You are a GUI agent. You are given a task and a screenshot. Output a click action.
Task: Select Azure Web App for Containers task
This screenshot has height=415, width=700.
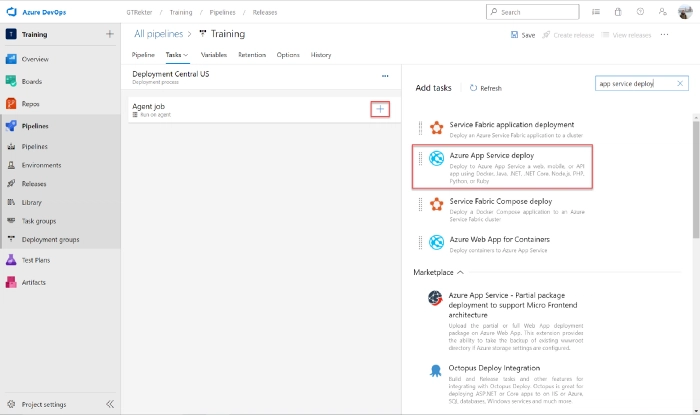point(502,244)
